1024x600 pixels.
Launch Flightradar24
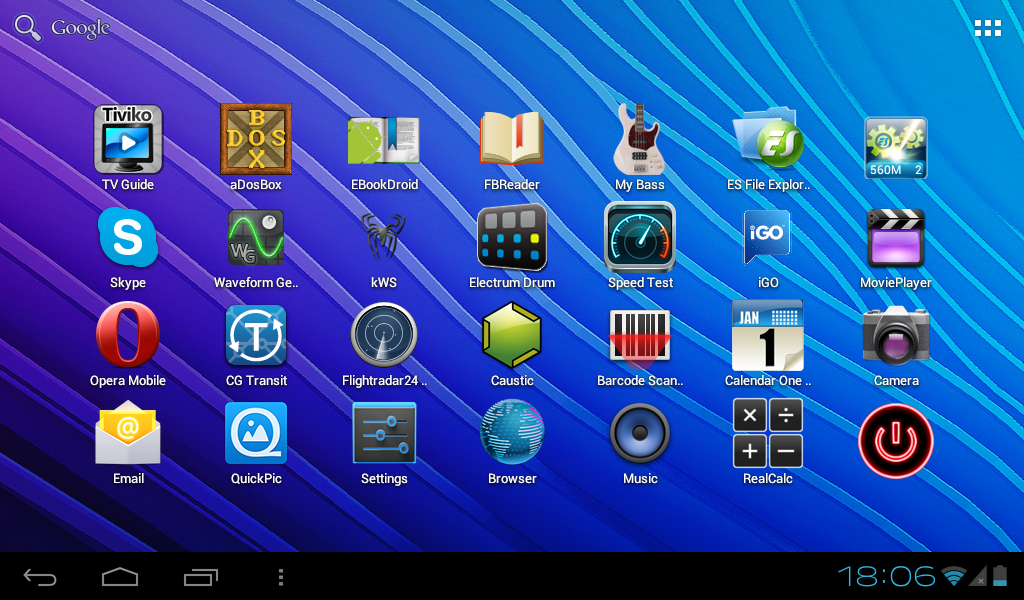384,335
